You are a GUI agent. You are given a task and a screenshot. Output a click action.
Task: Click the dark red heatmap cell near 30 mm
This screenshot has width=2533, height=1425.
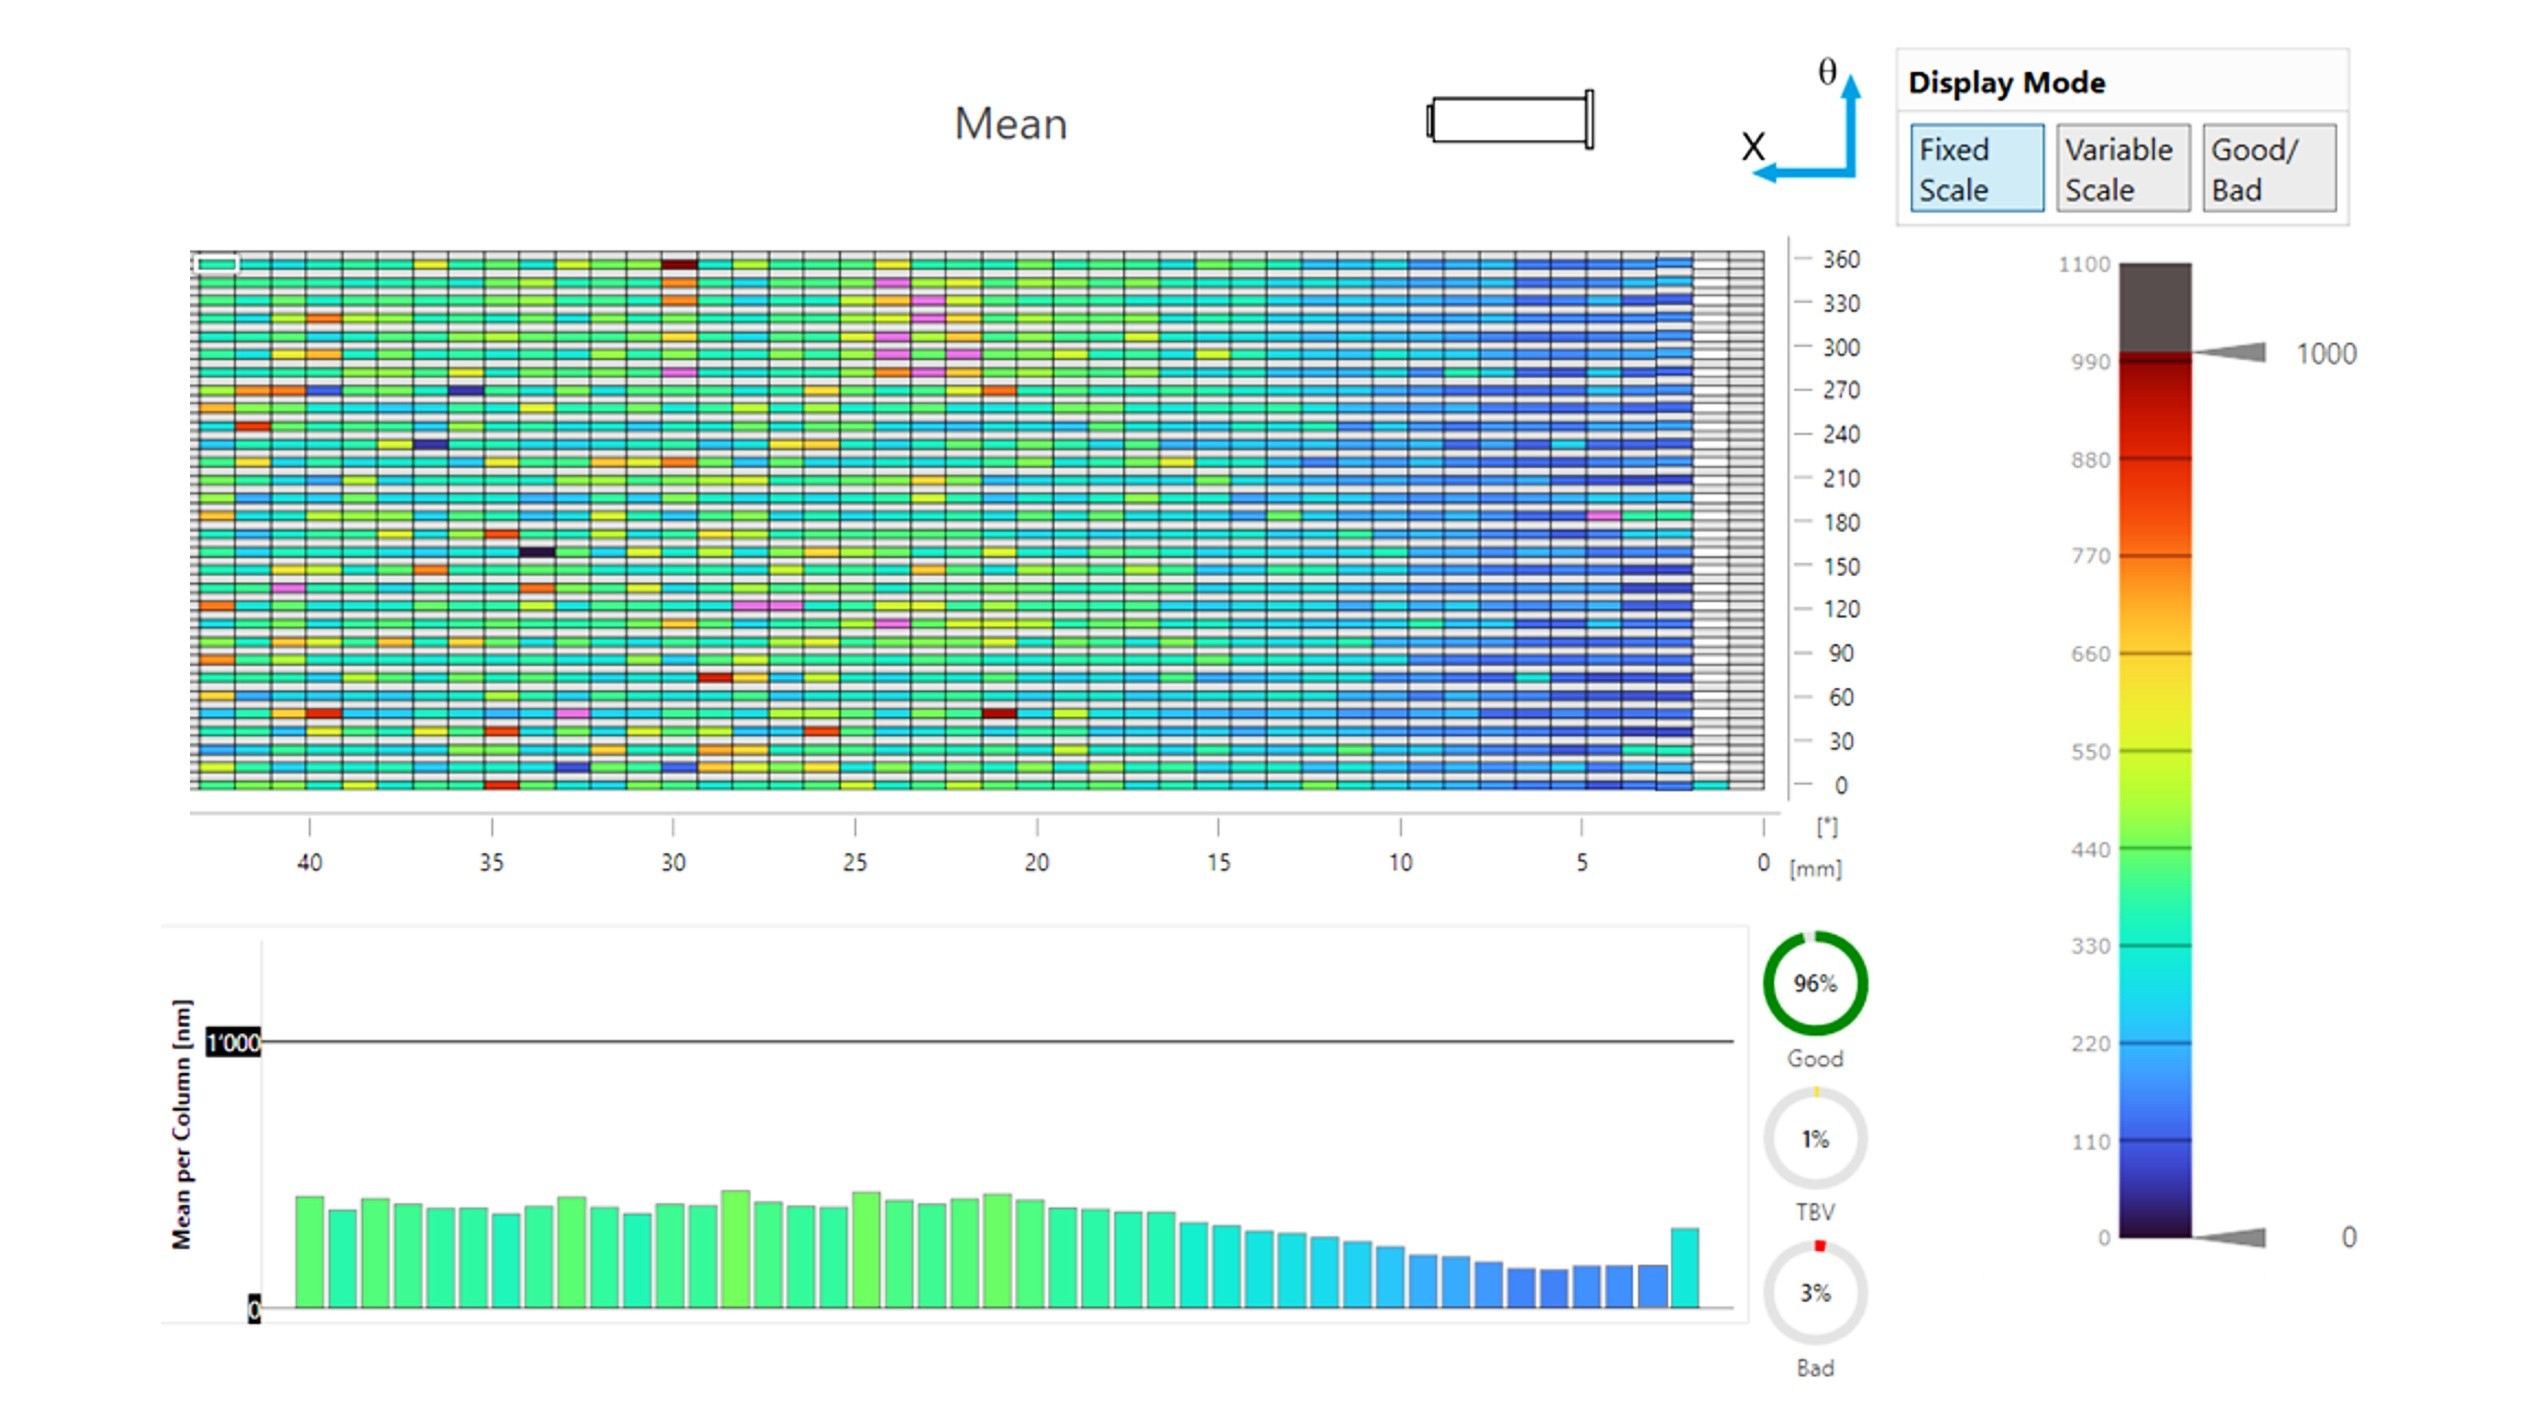[679, 265]
